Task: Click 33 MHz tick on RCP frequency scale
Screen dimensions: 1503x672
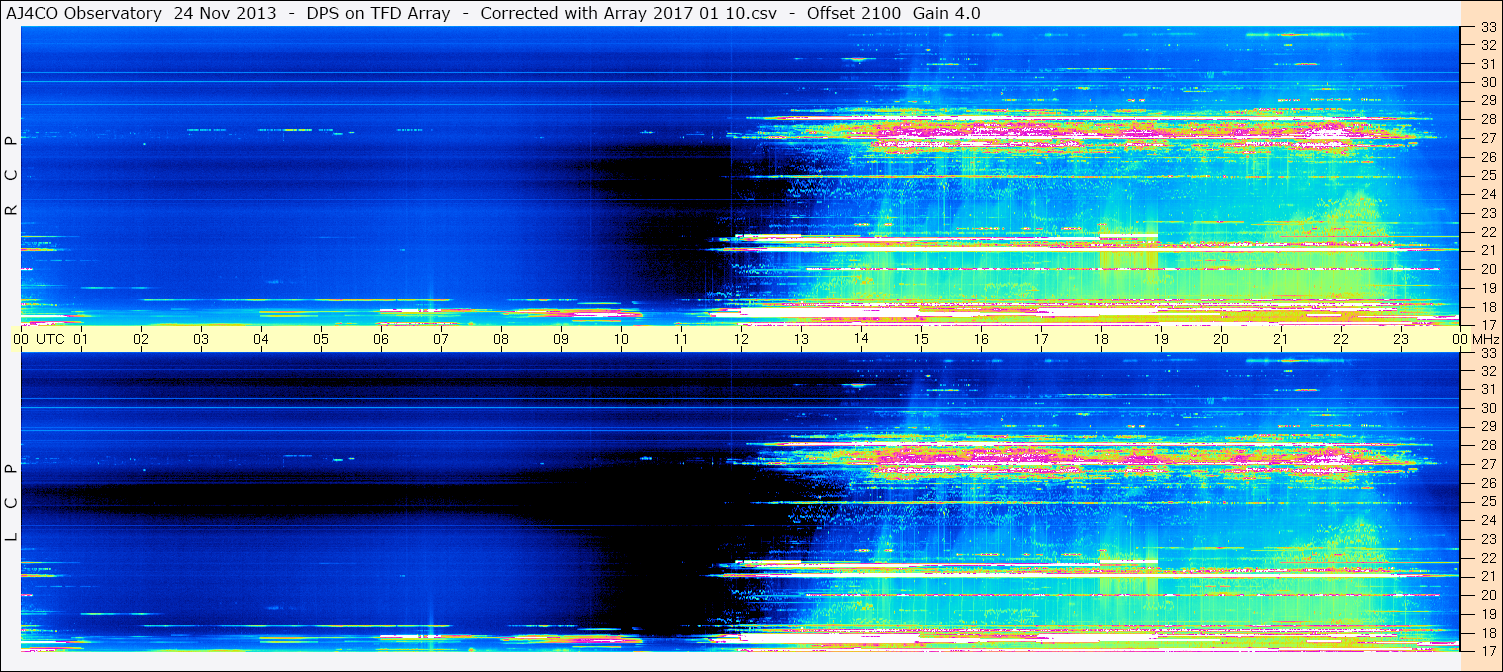Action: 1487,27
